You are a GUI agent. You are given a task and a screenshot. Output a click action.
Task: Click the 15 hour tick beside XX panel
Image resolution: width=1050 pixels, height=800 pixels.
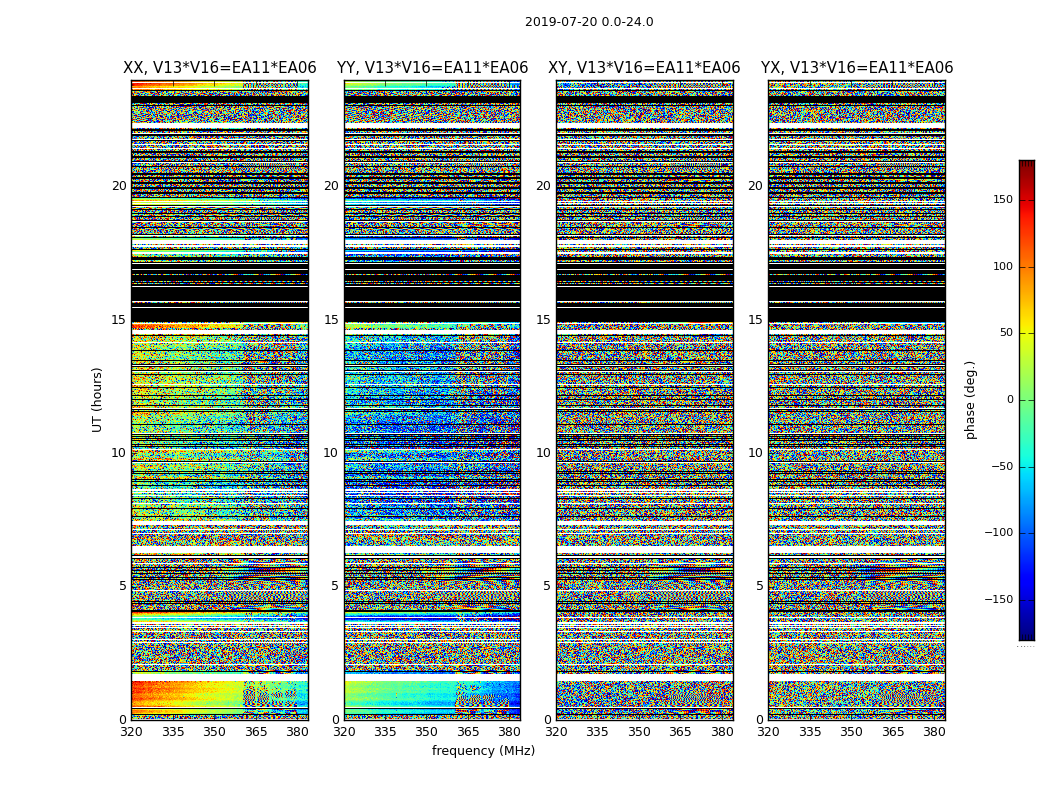(119, 320)
